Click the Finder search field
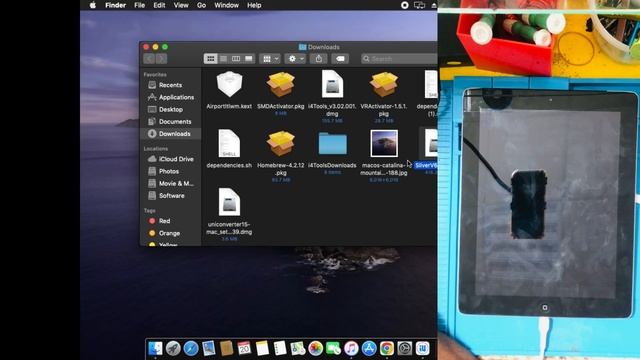The width and height of the screenshot is (640, 360). pyautogui.click(x=399, y=59)
